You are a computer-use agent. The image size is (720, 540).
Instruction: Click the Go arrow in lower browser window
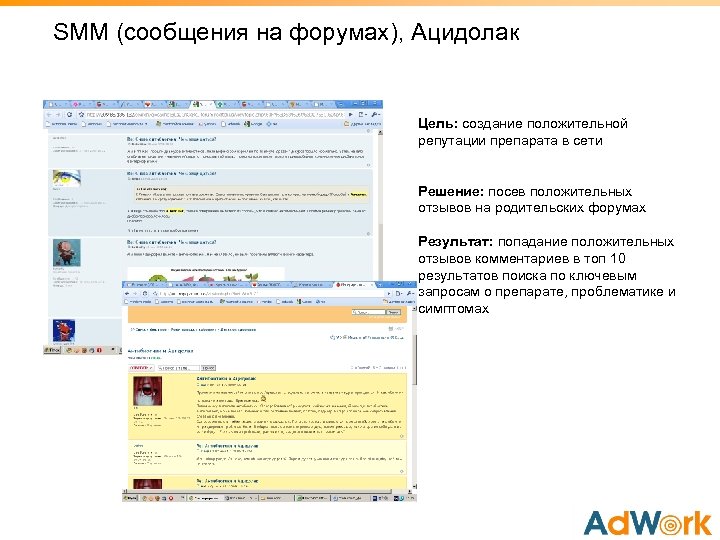(x=389, y=293)
